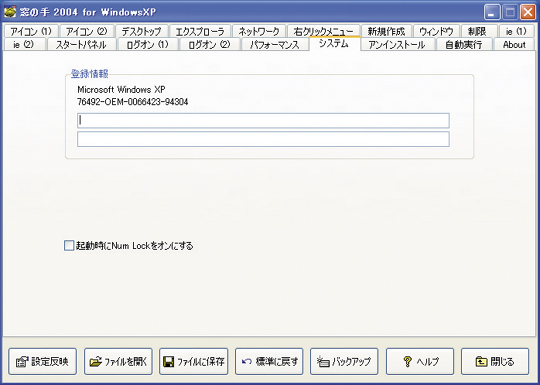Open the アンインストール tab
The height and width of the screenshot is (385, 540).
(397, 44)
